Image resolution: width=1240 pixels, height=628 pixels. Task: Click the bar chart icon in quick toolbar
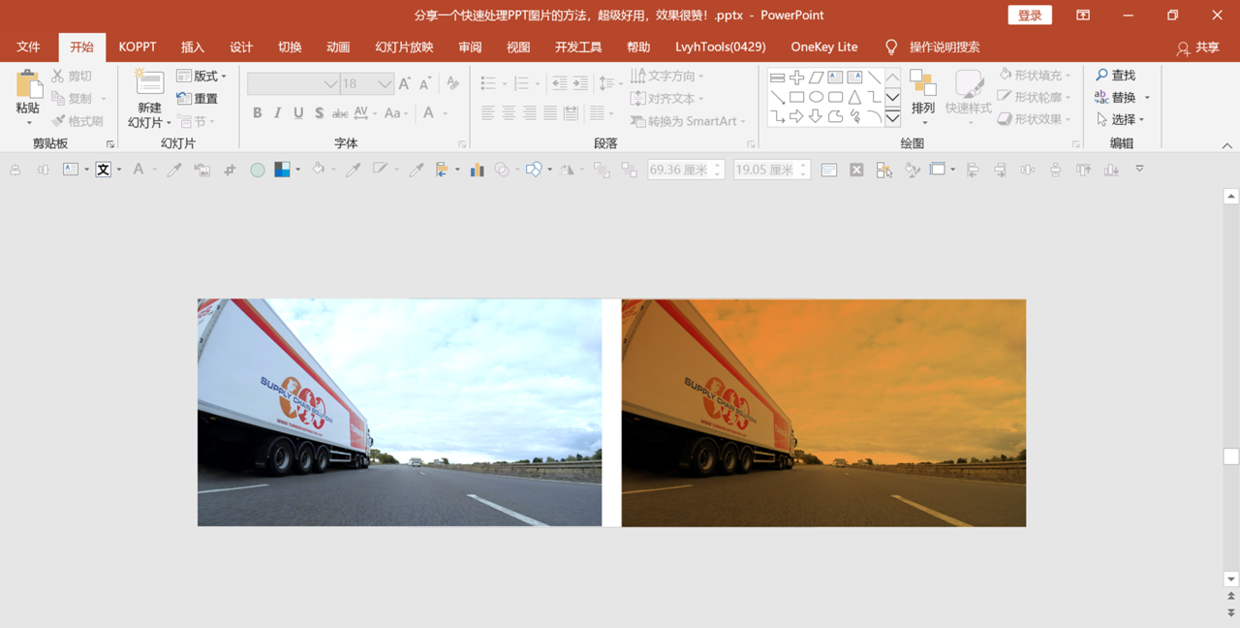[477, 170]
